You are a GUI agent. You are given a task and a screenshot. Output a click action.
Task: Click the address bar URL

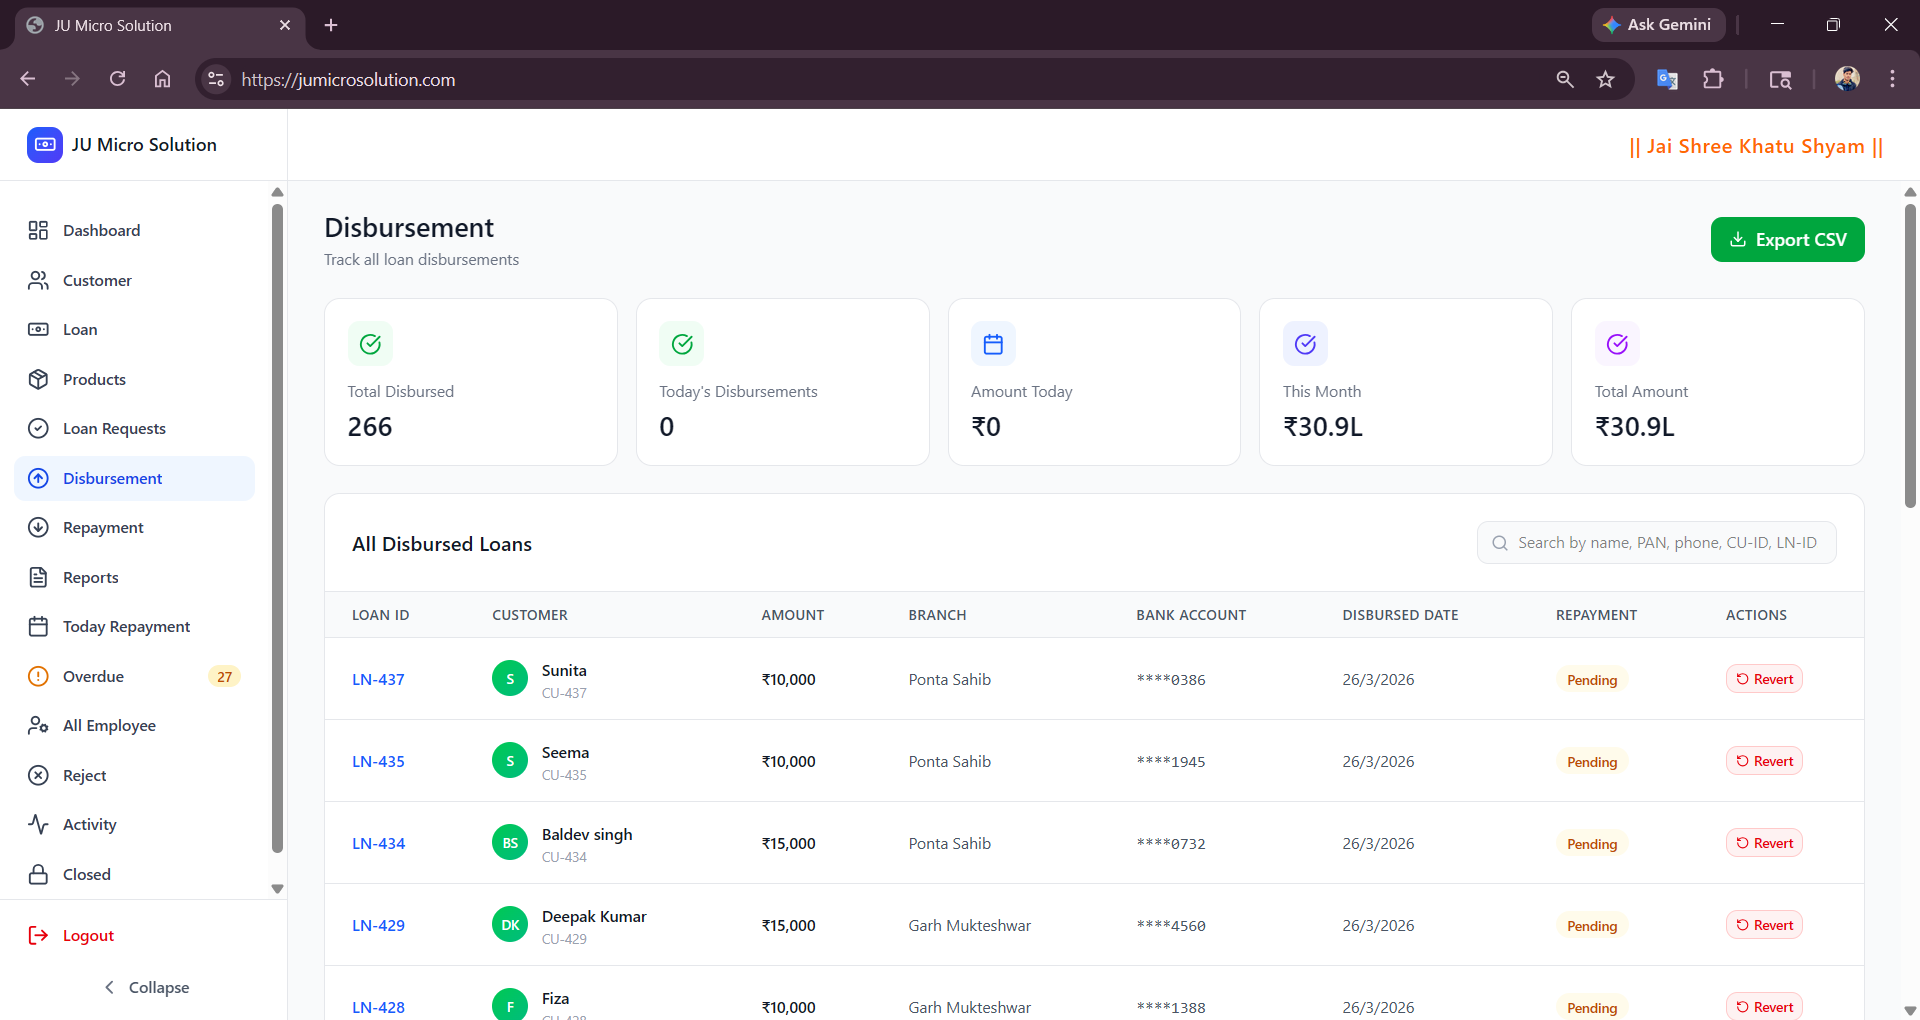pyautogui.click(x=348, y=80)
